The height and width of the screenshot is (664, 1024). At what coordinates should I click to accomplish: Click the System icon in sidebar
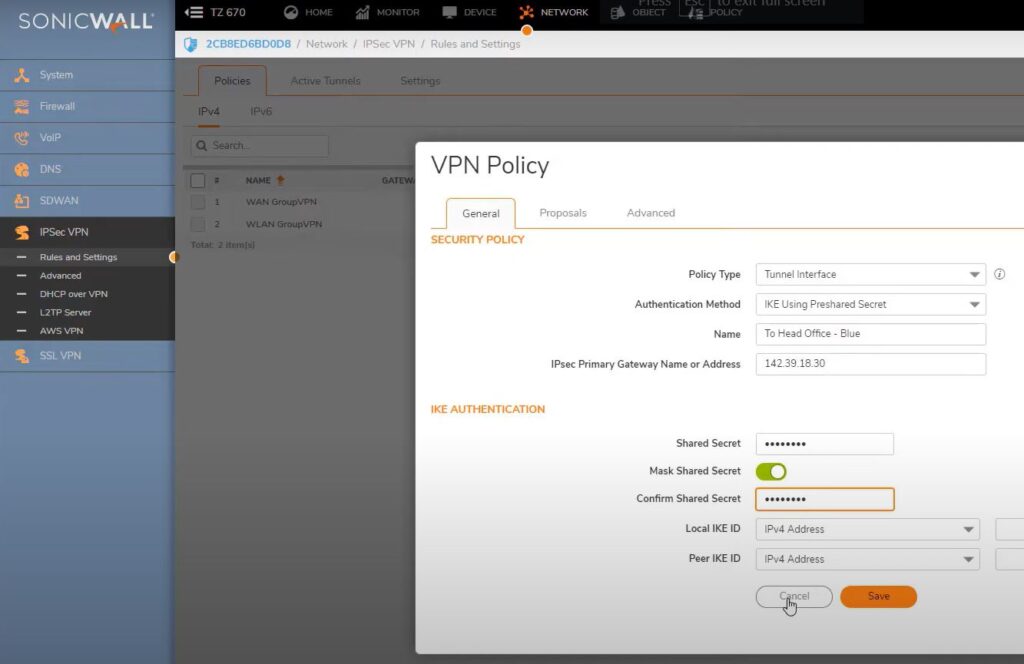(21, 75)
